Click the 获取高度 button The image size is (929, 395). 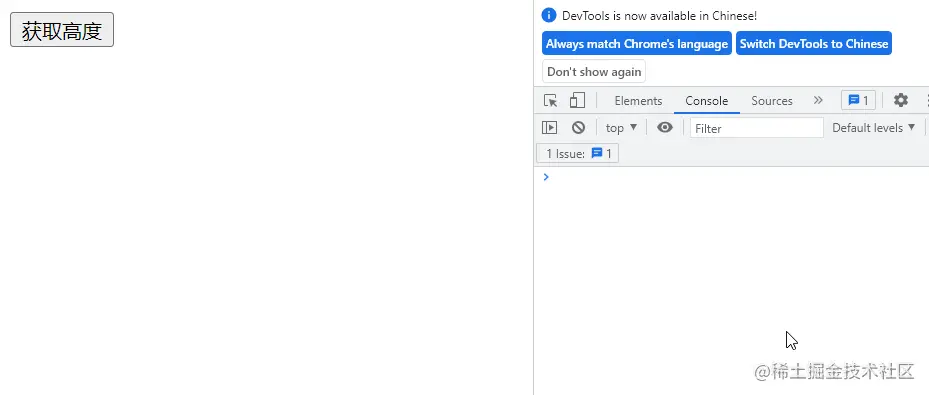coord(62,30)
